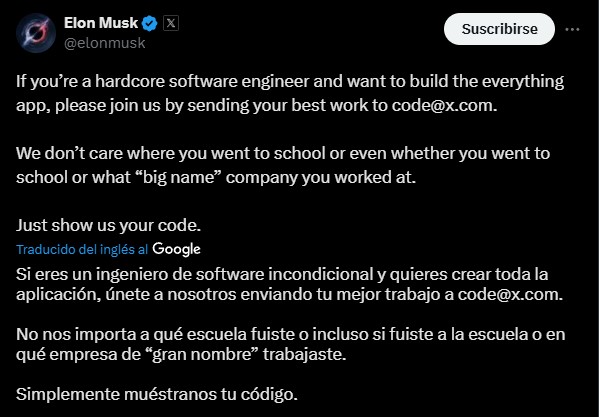The image size is (599, 417).
Task: Click code@x.com in the English tweet
Action: click(x=442, y=105)
